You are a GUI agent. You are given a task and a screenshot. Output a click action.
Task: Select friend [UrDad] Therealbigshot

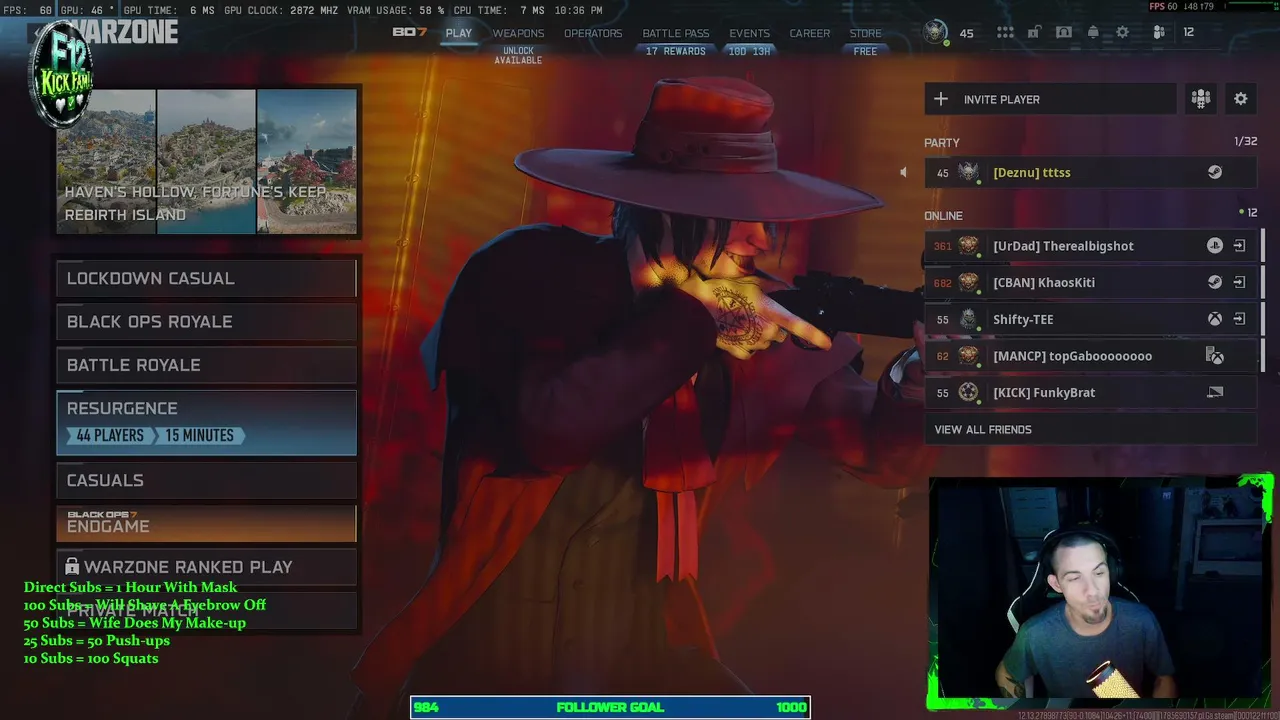pyautogui.click(x=1090, y=246)
